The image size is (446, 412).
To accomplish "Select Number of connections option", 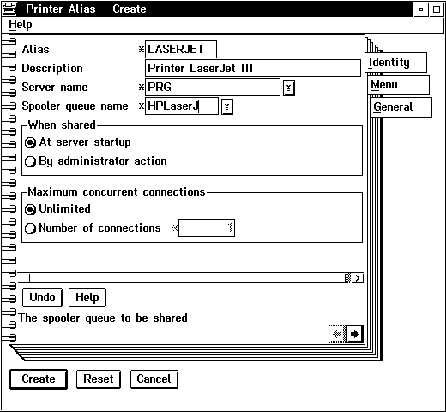I will (93, 228).
